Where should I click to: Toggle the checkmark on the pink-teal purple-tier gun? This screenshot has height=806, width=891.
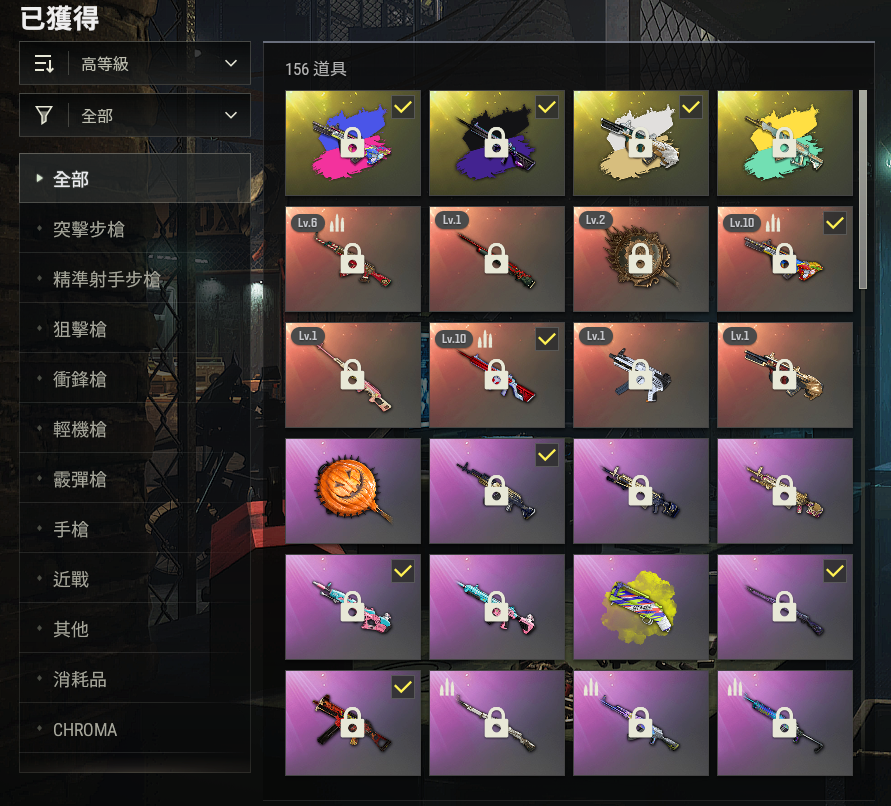tap(403, 571)
